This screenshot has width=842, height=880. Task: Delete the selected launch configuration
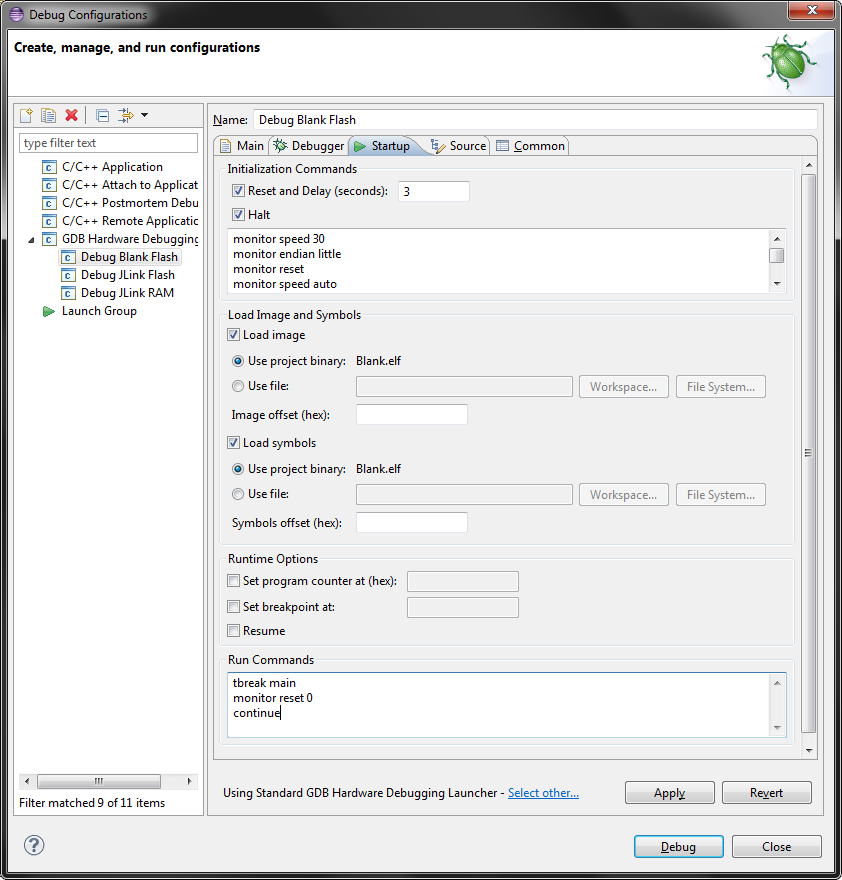71,115
